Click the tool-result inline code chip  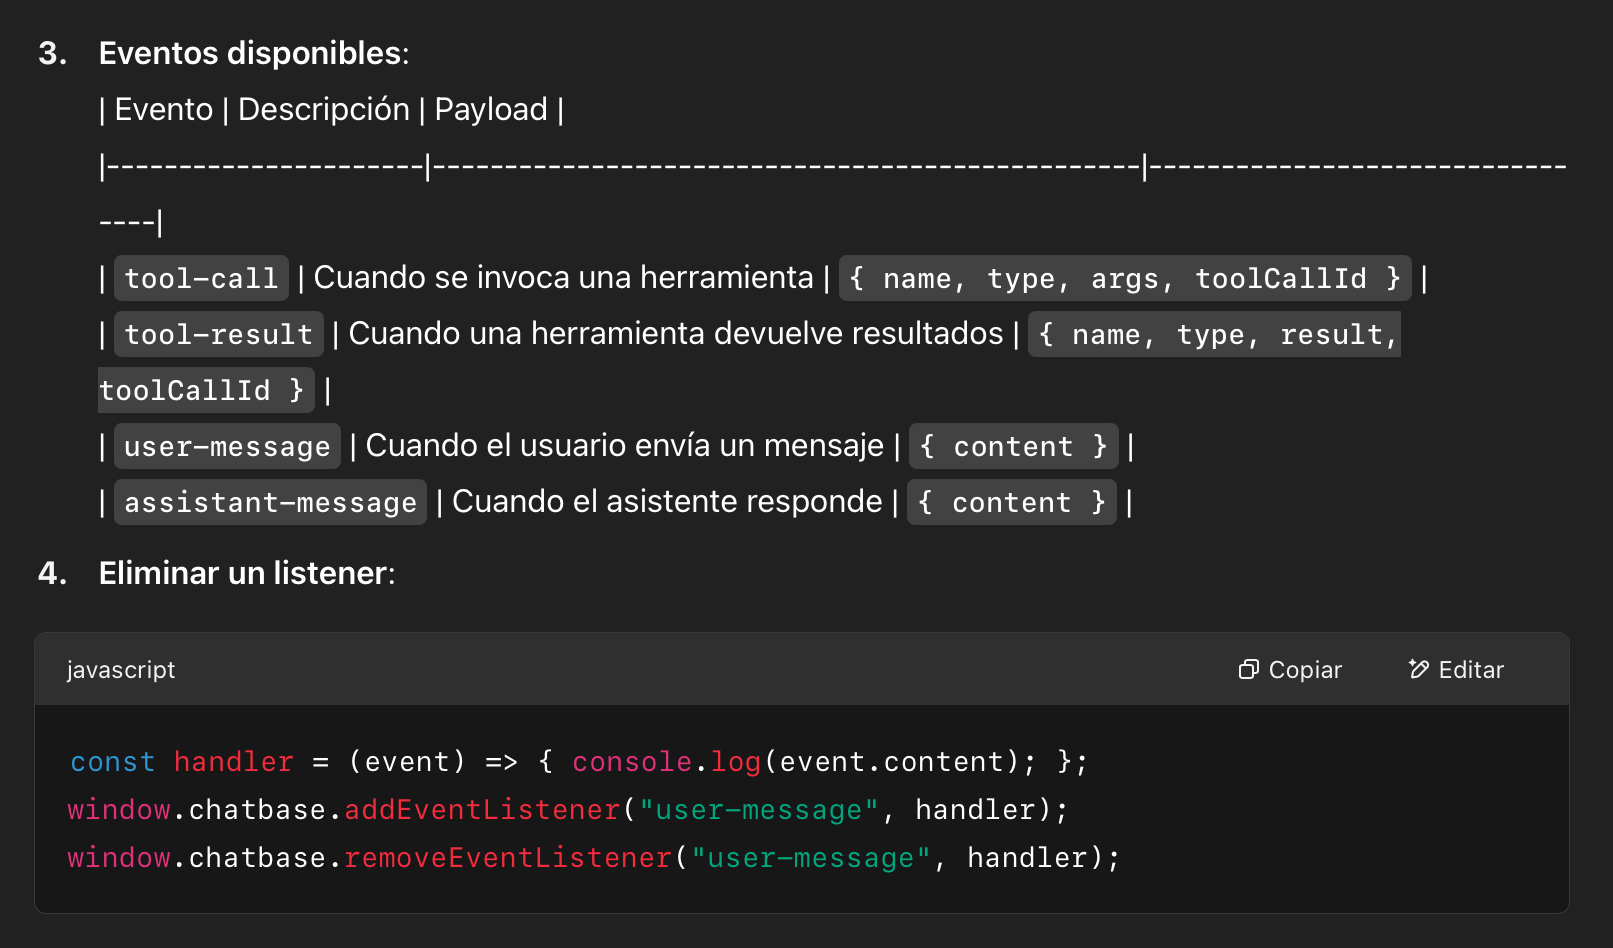[218, 334]
